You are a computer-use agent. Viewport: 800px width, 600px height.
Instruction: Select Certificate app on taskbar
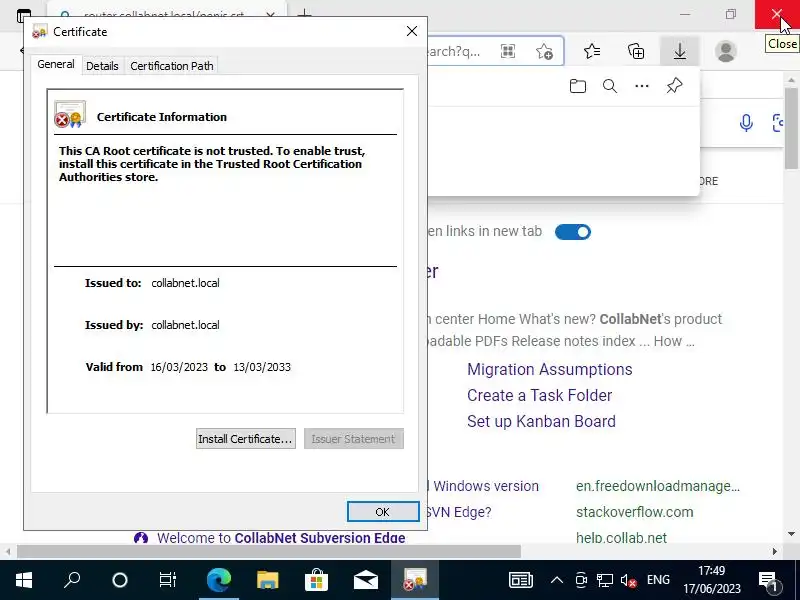415,580
